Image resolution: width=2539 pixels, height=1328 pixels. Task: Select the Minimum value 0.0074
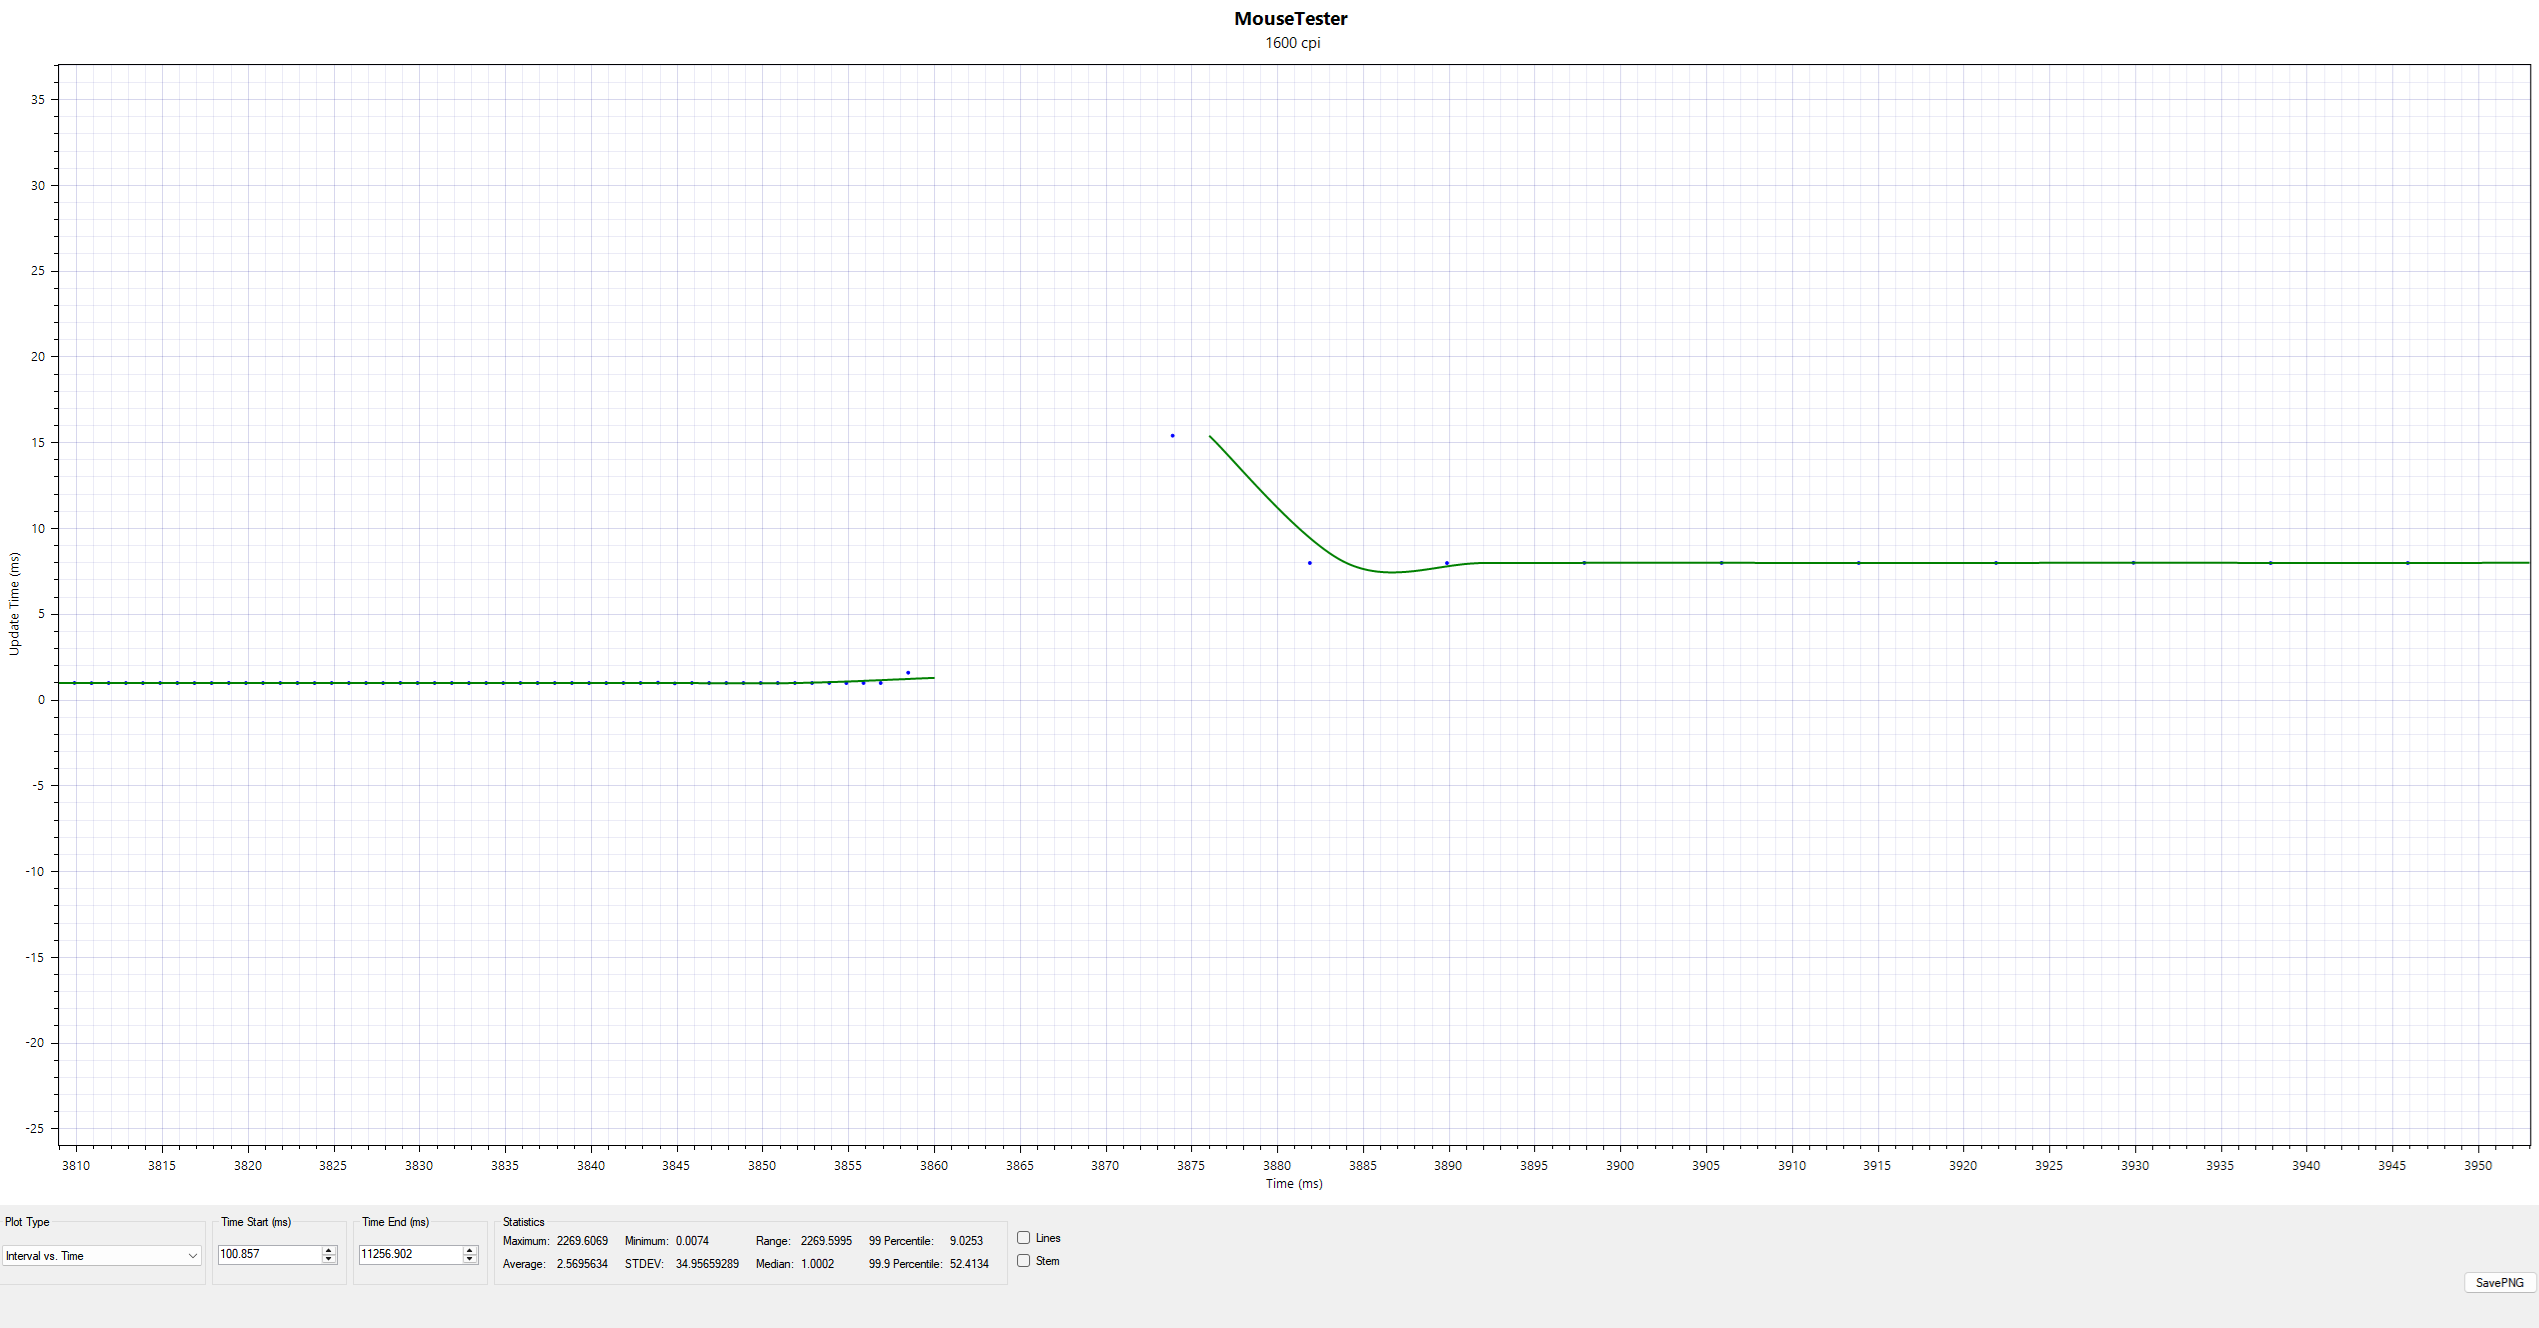692,1241
